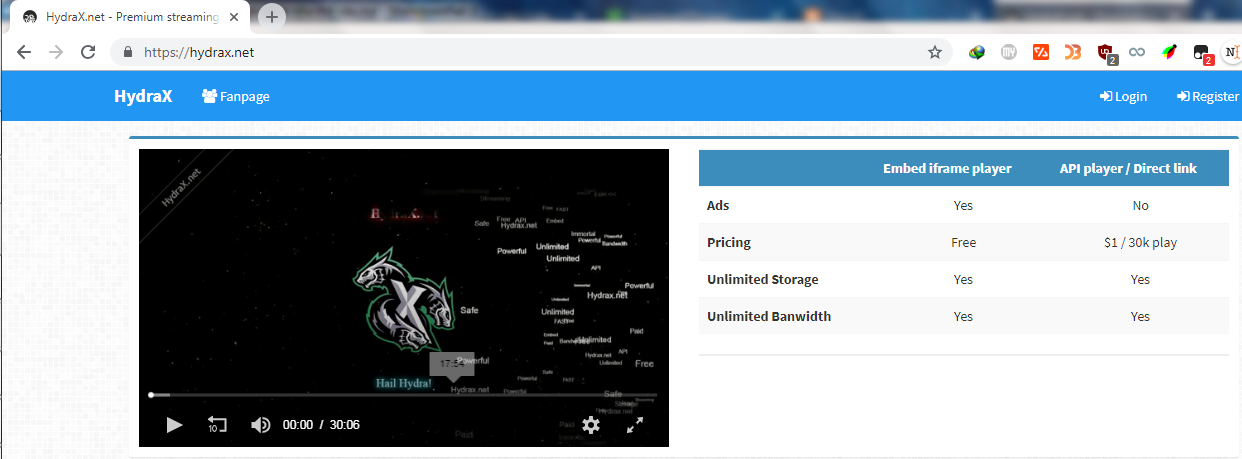
Task: Open the Fanpage link
Action: [x=236, y=96]
